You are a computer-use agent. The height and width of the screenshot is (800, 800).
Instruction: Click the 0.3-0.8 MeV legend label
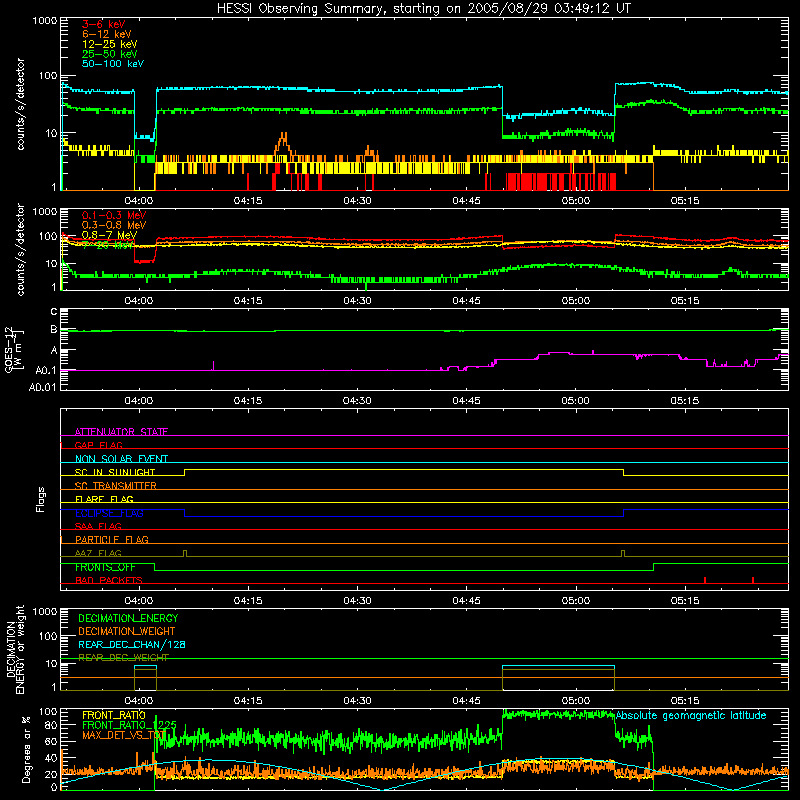tap(114, 225)
